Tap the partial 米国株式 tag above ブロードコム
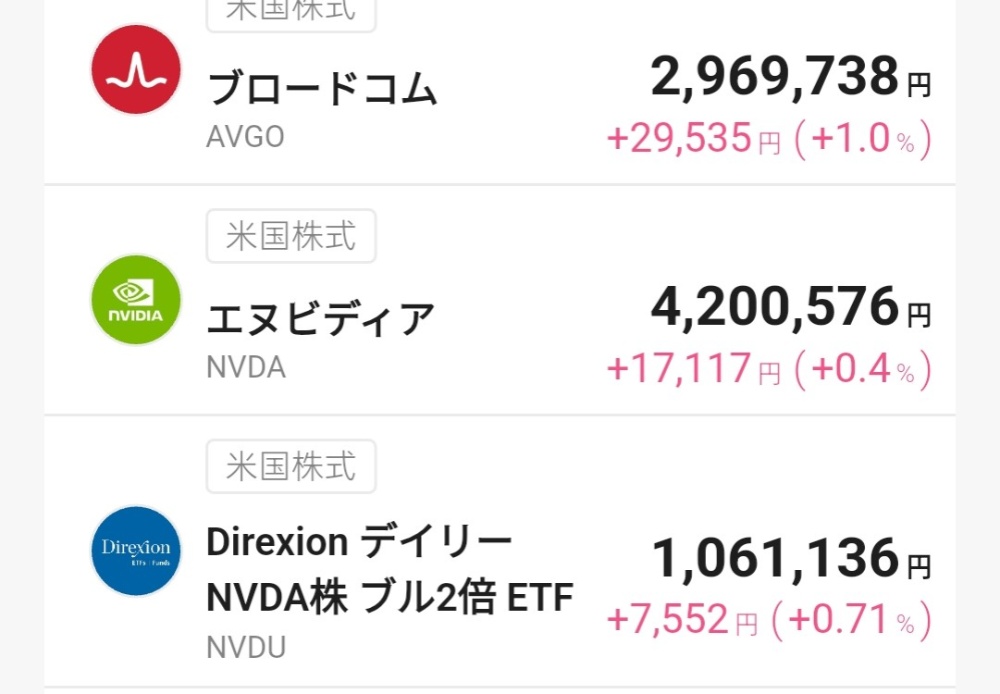1000x694 pixels. [291, 15]
